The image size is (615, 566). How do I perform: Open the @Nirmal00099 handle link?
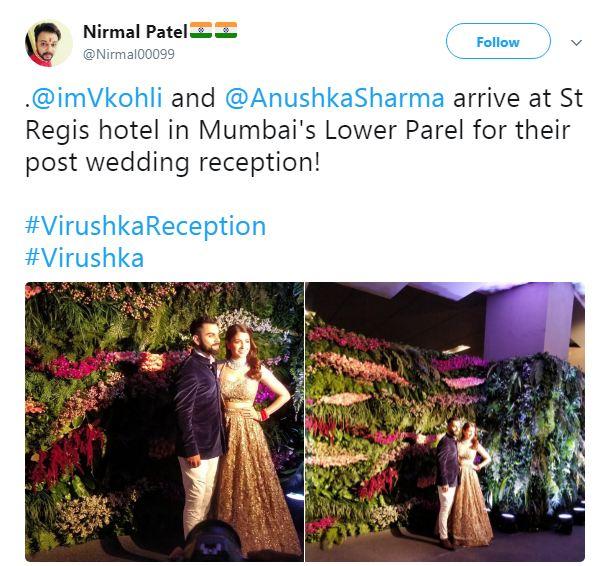129,54
